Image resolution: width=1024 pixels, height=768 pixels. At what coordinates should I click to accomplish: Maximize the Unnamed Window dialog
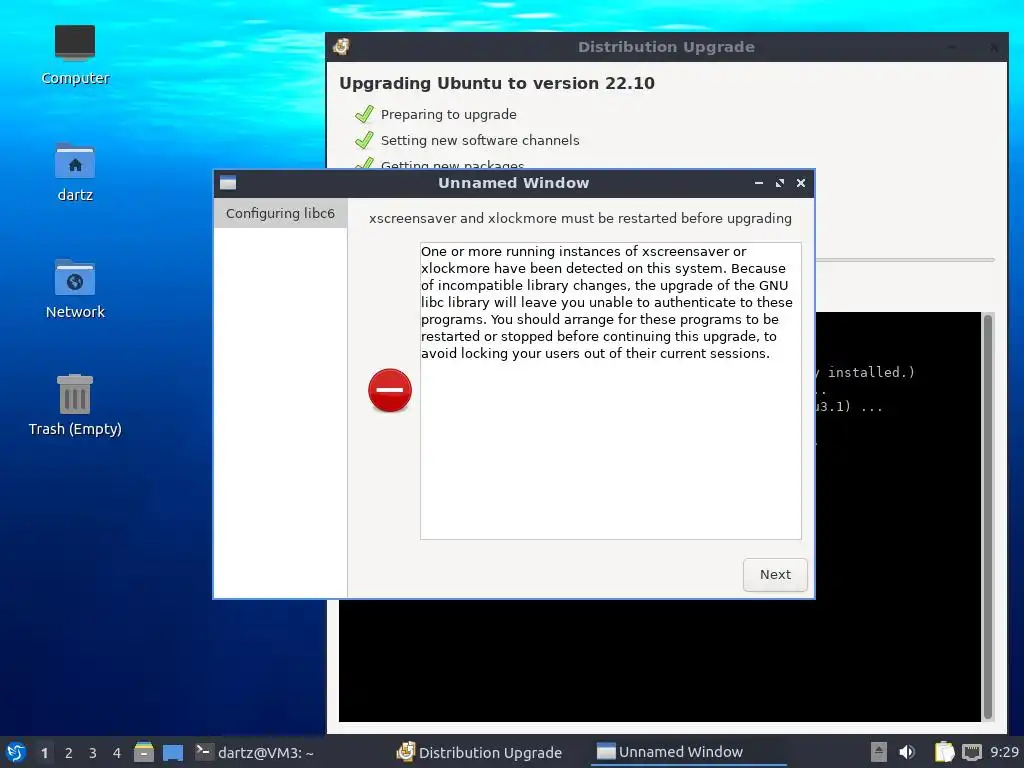780,184
